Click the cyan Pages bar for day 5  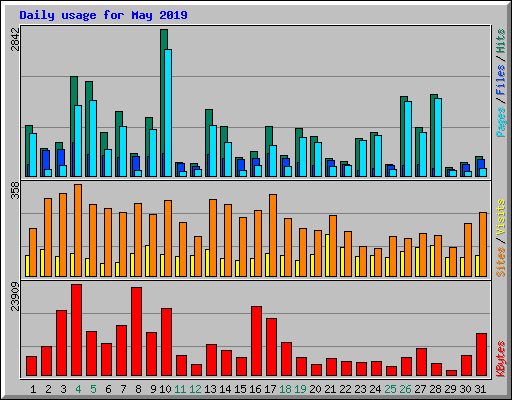93,138
